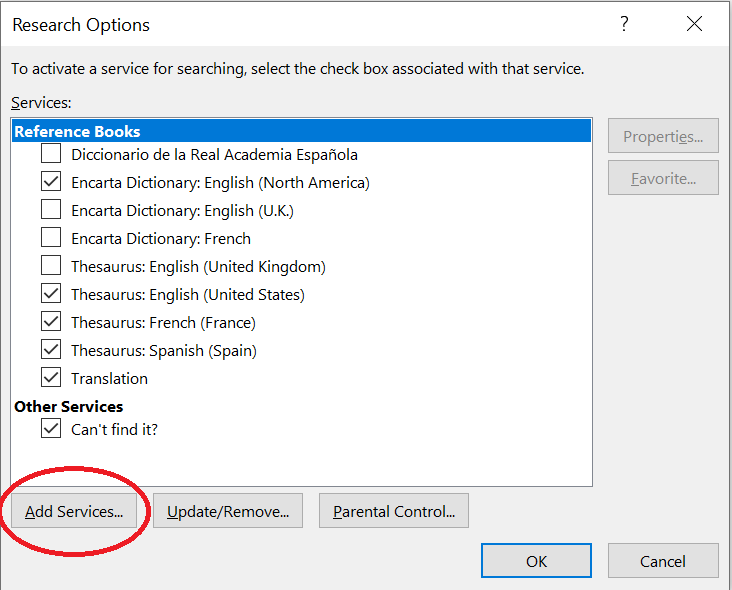Toggle the Can't find it? checkbox
This screenshot has width=732, height=590.
click(51, 428)
